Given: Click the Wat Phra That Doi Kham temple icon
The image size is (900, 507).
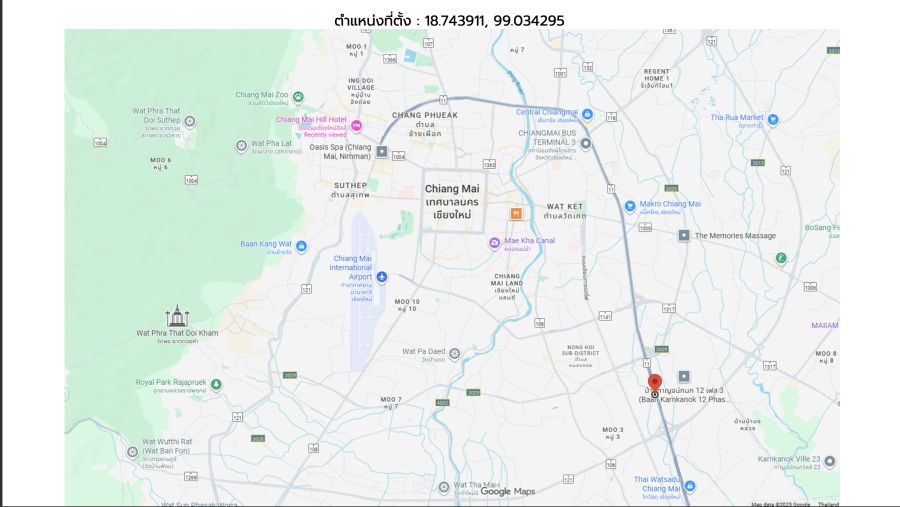Looking at the screenshot, I should click(177, 315).
